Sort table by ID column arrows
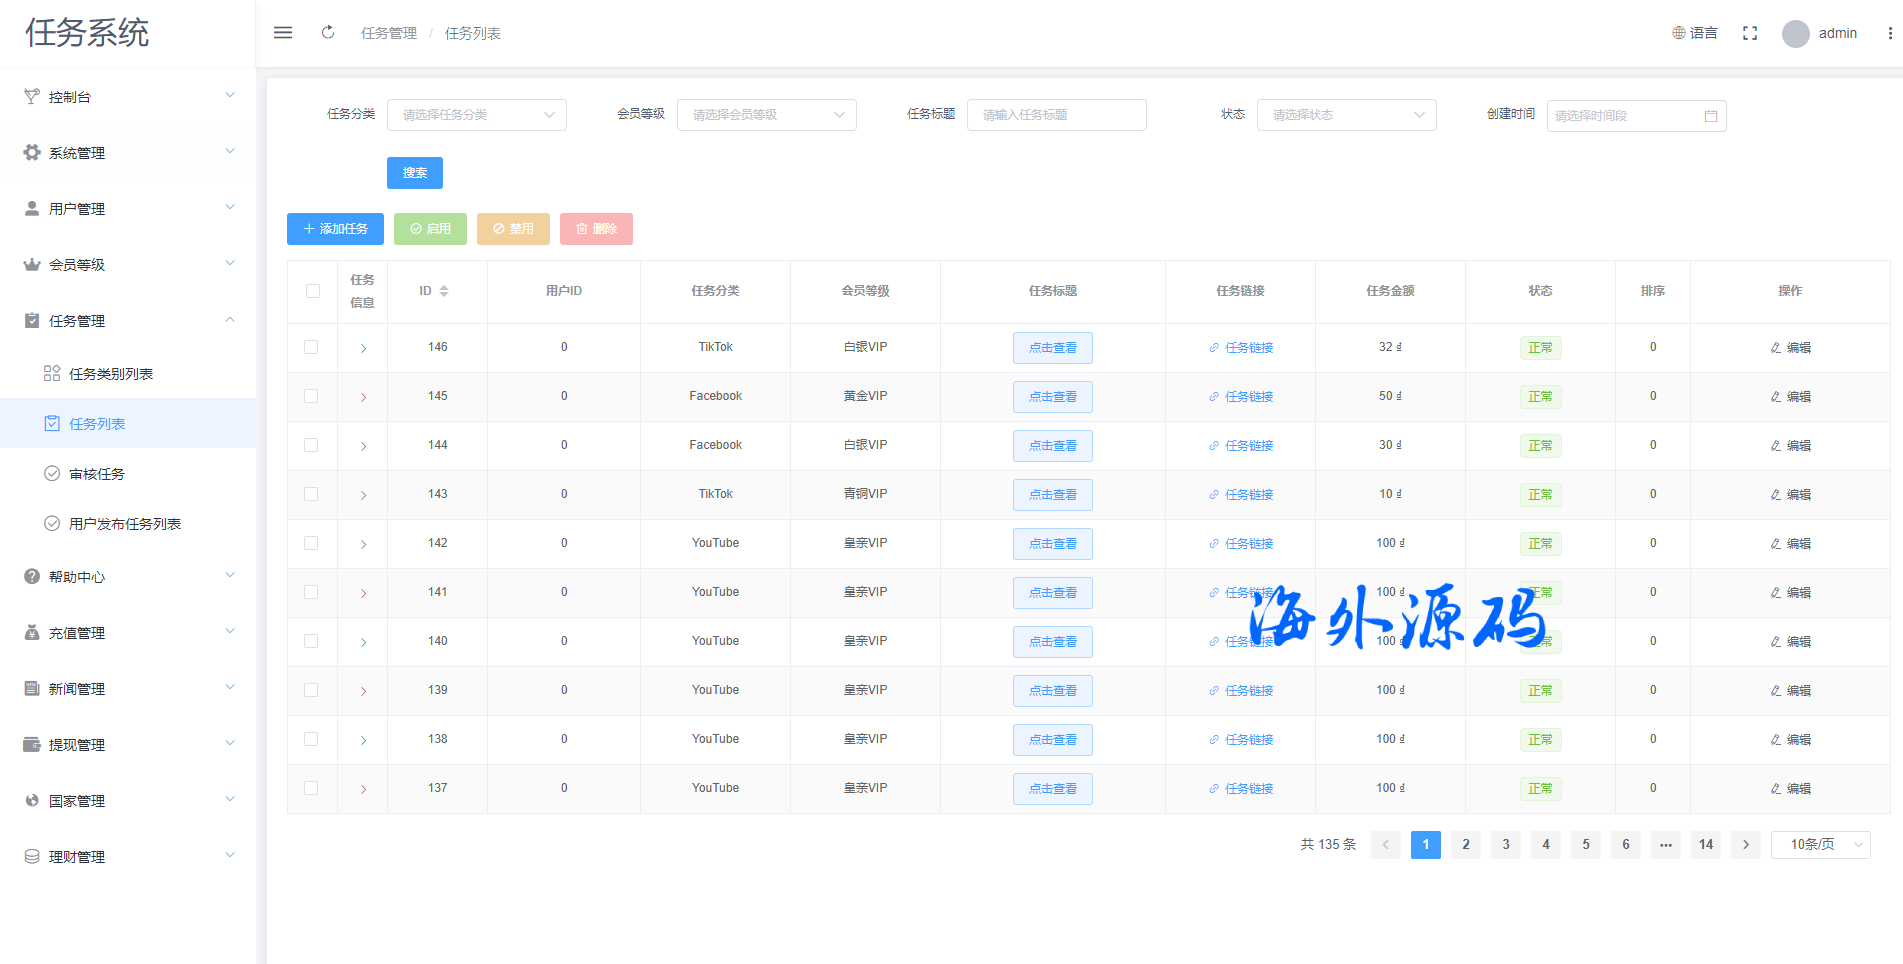This screenshot has height=964, width=1903. tap(444, 291)
